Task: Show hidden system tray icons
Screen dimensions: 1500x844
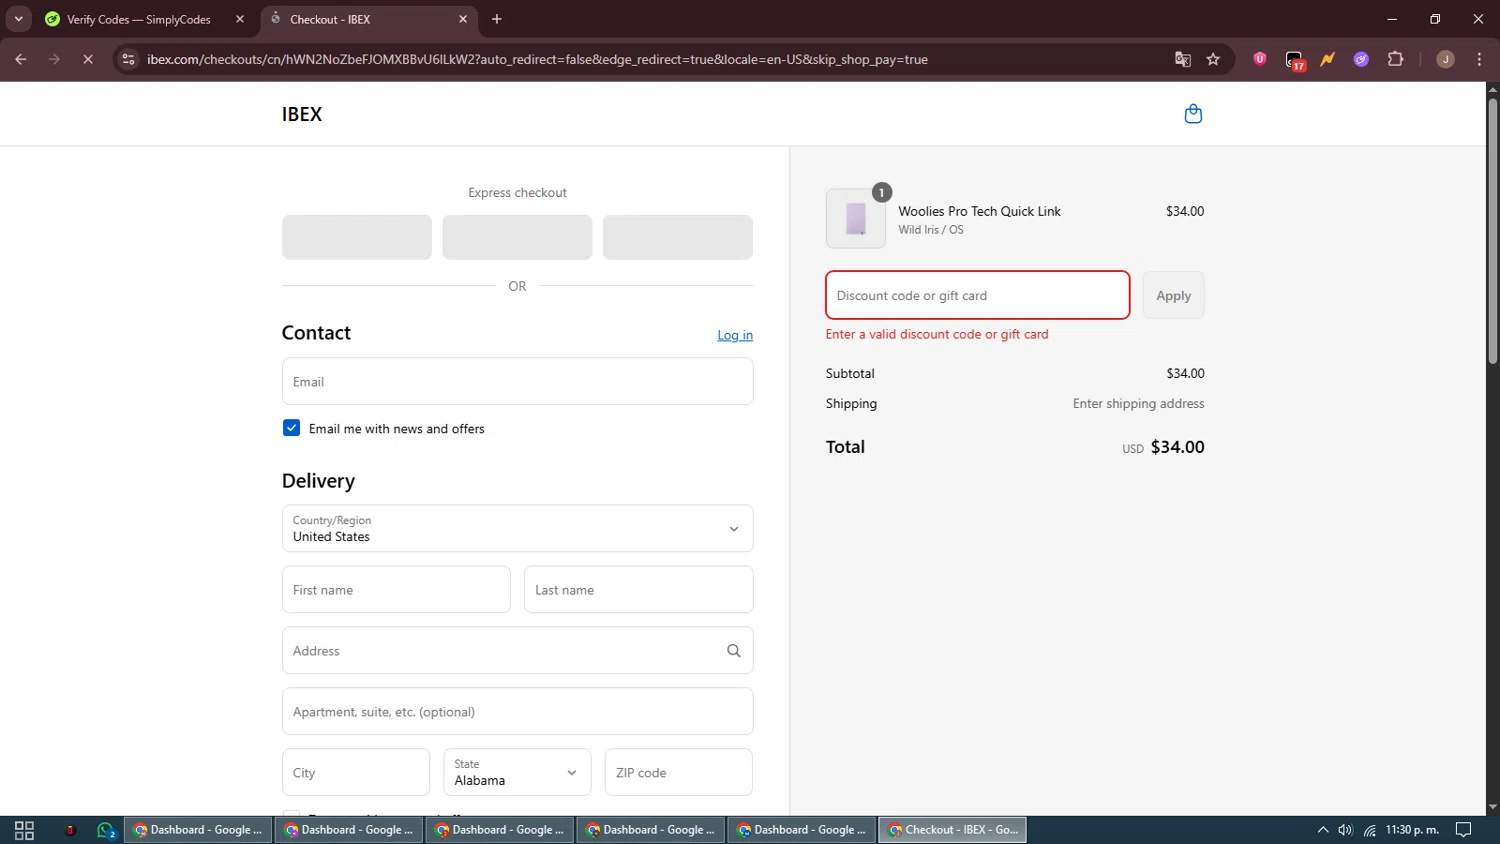Action: click(x=1323, y=830)
